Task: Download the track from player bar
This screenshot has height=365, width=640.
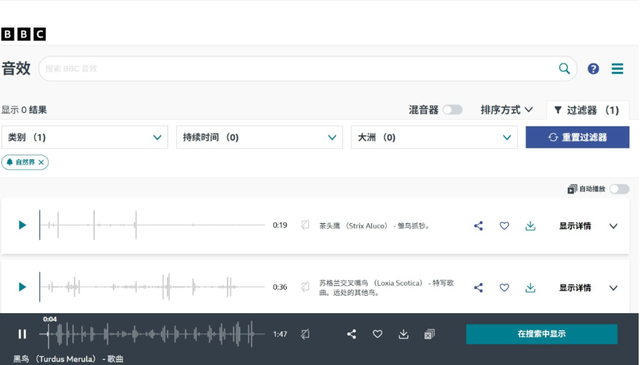Action: click(403, 334)
